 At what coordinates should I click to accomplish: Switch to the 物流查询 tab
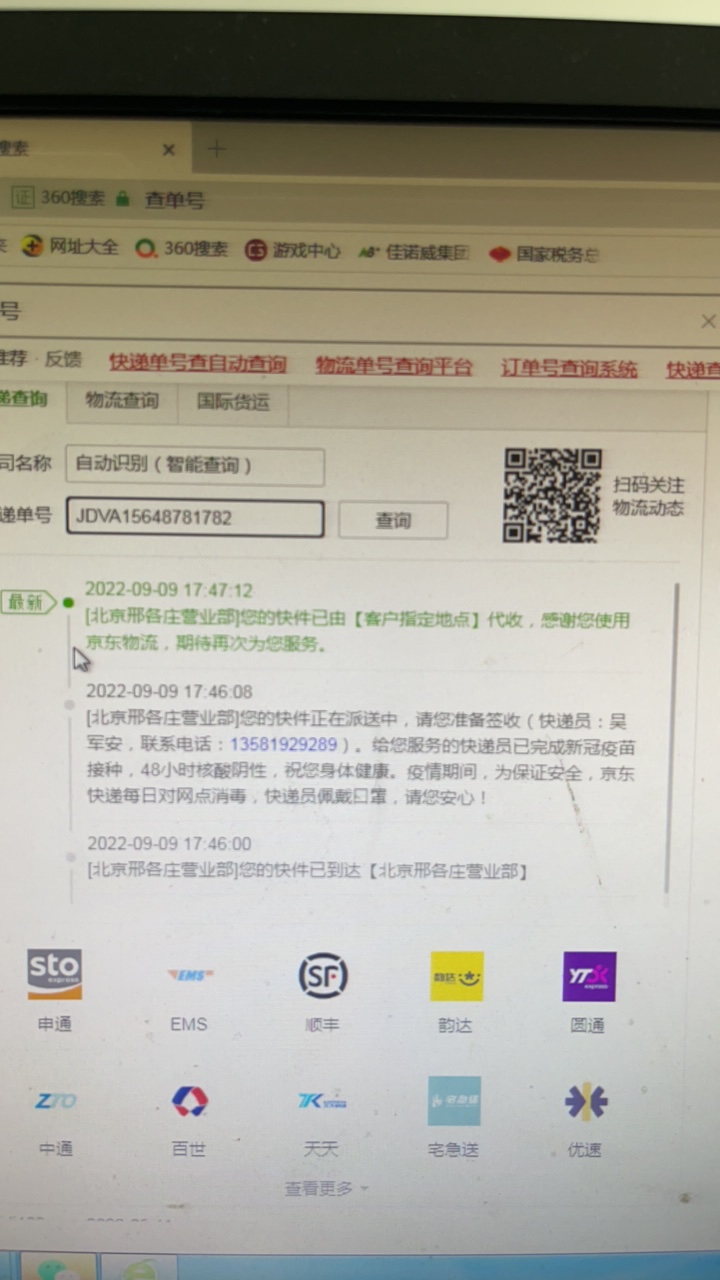click(x=122, y=401)
